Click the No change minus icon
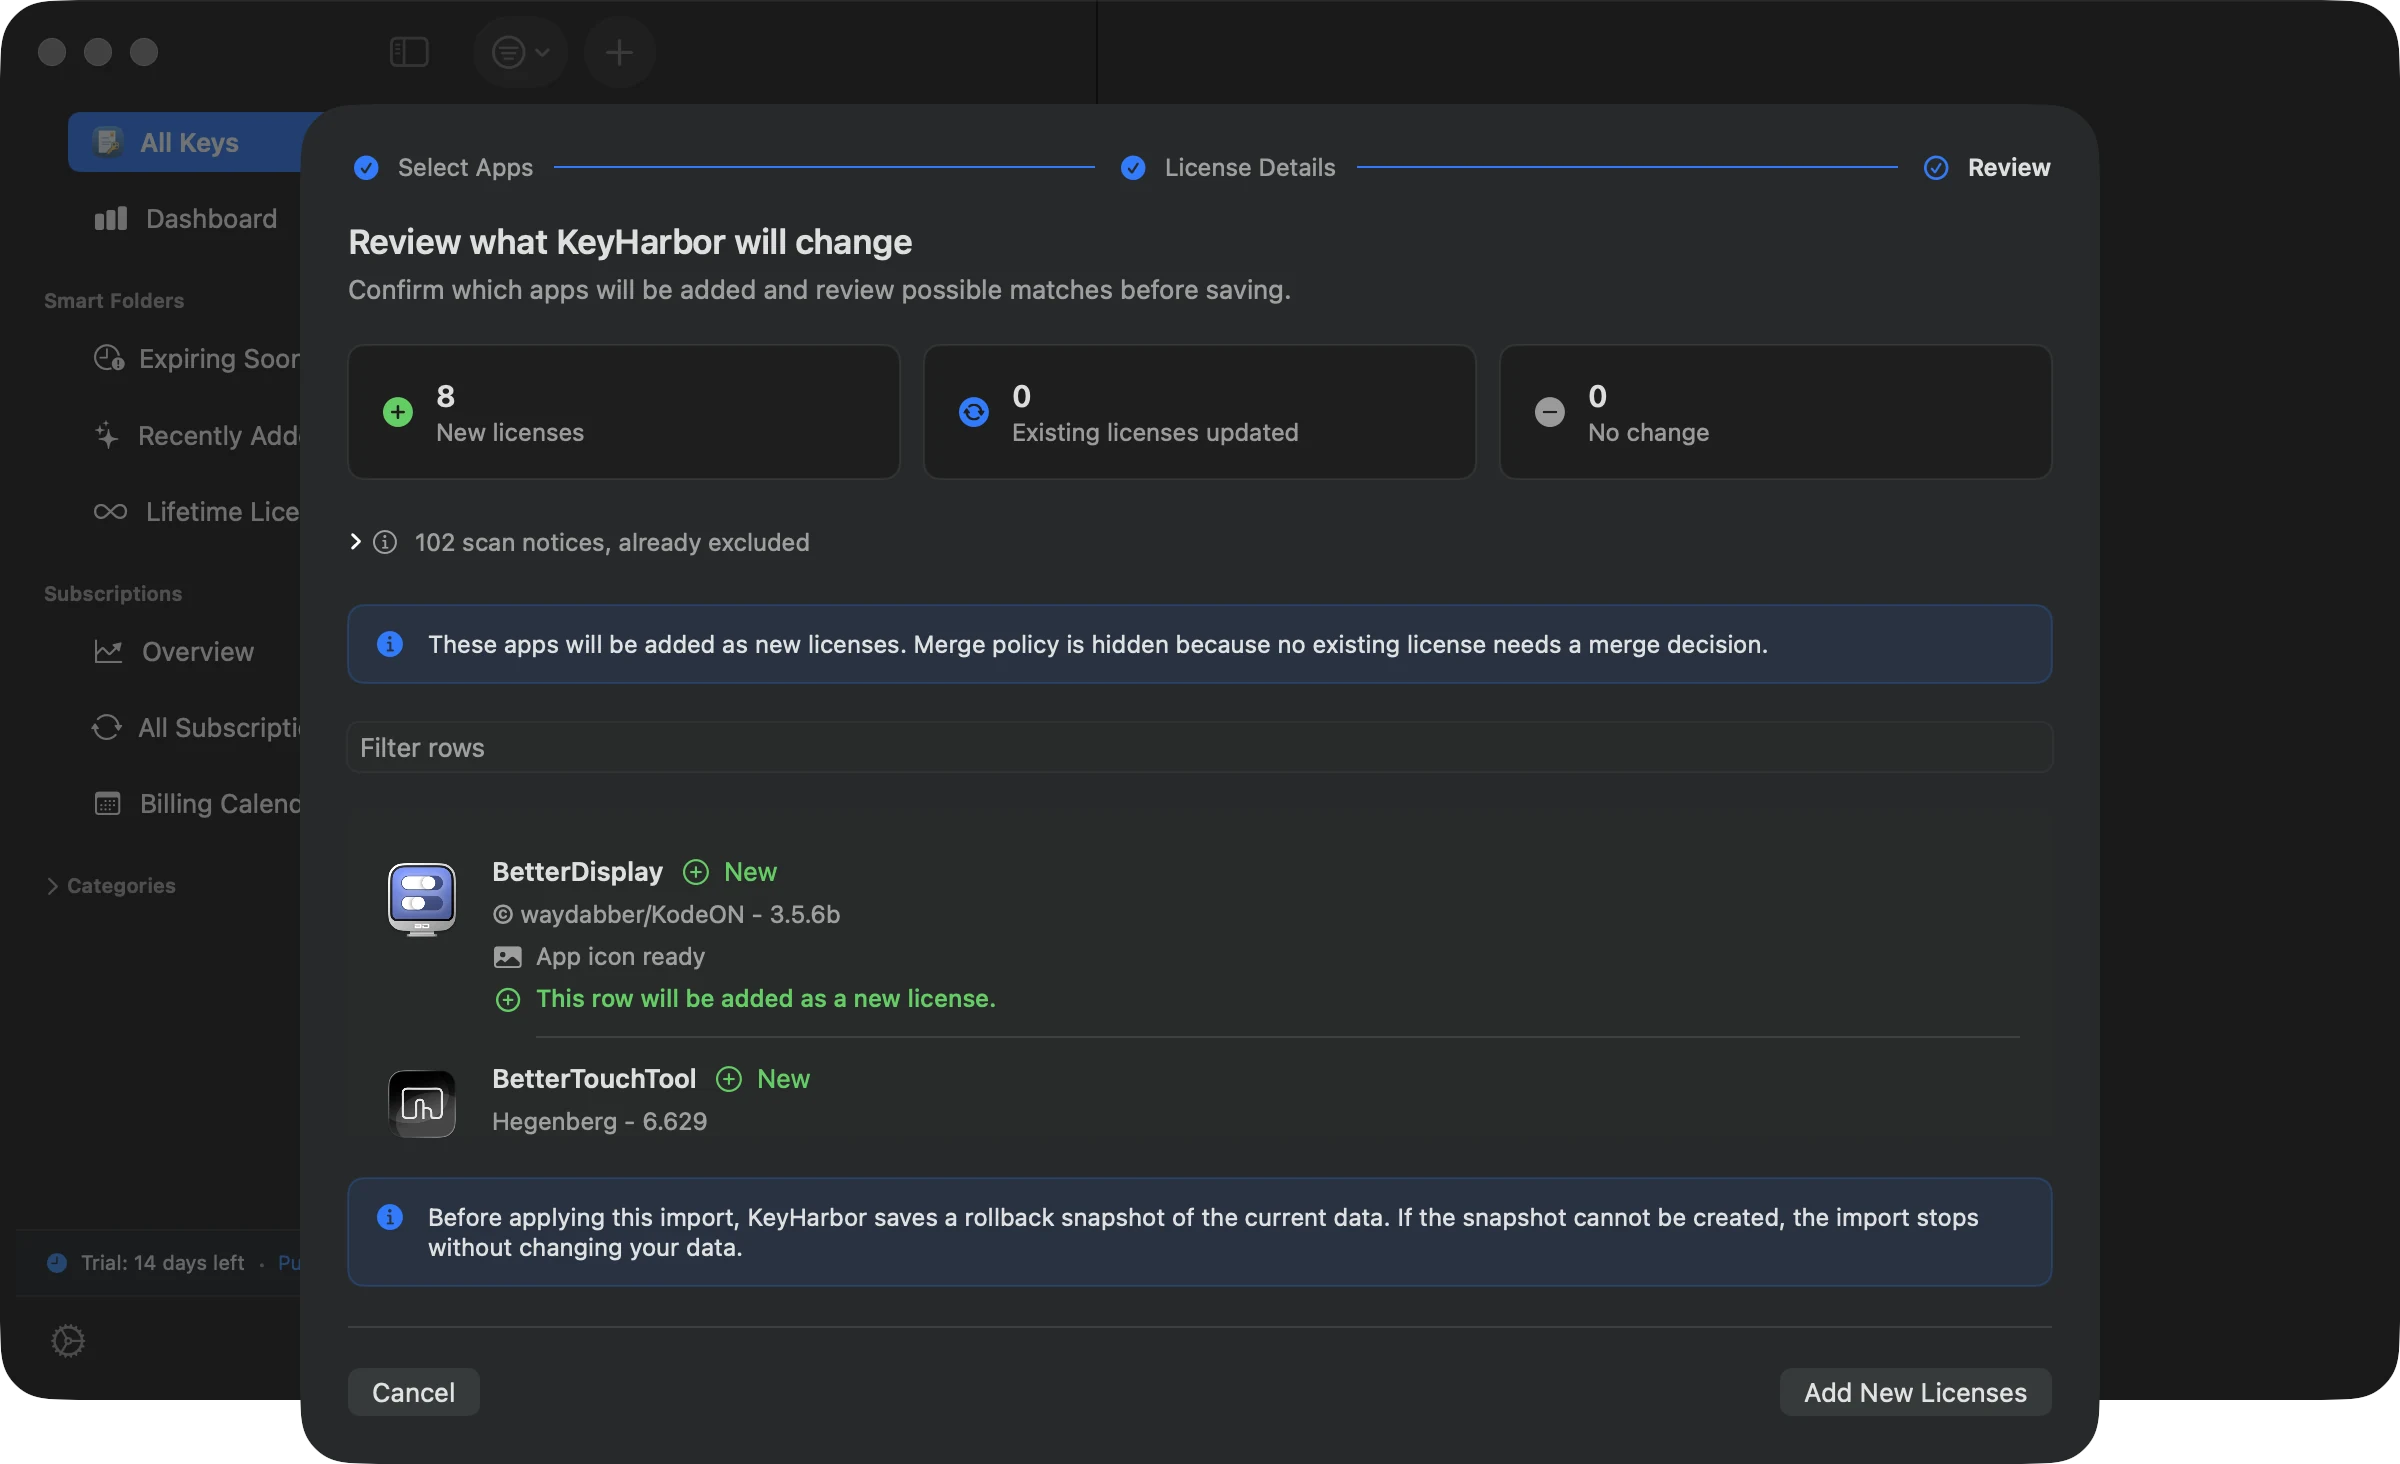The image size is (2400, 1464). pyautogui.click(x=1550, y=412)
